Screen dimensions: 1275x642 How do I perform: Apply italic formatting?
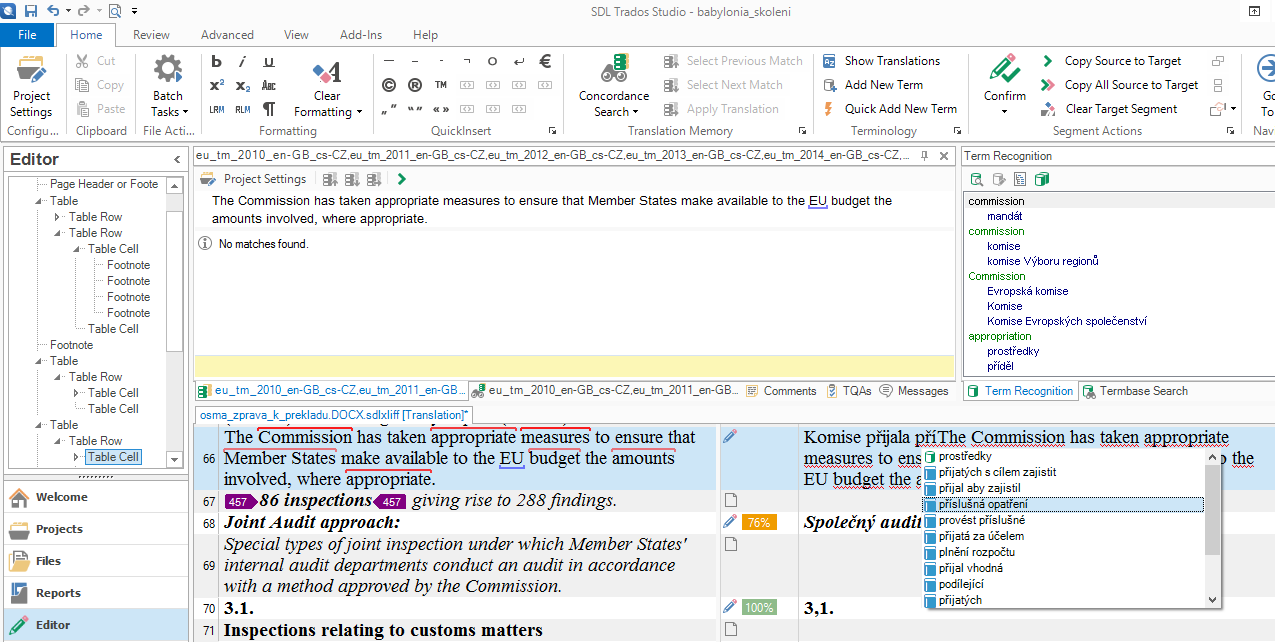click(242, 61)
